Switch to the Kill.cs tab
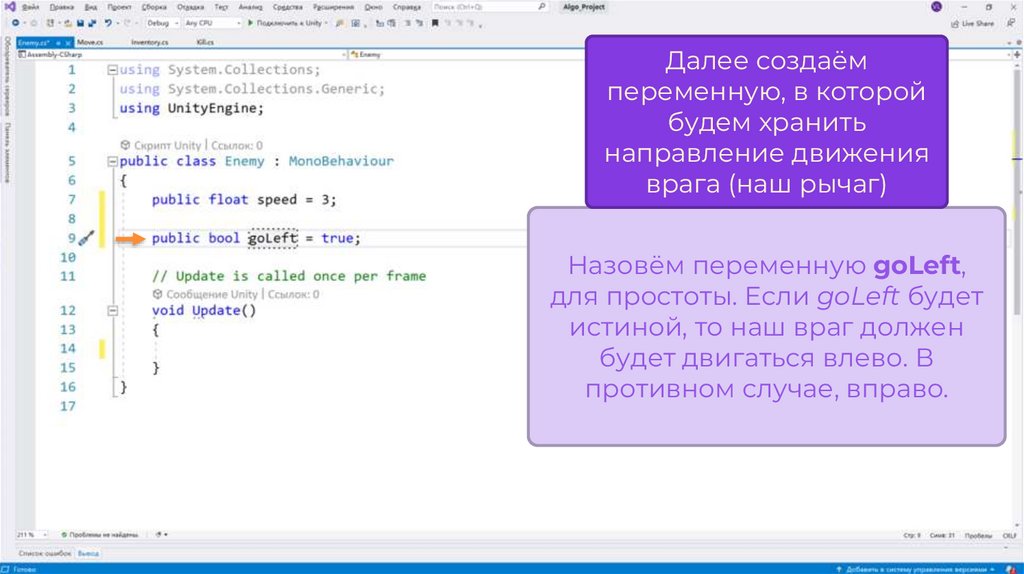Screen dimensions: 1024x574 [x=205, y=42]
